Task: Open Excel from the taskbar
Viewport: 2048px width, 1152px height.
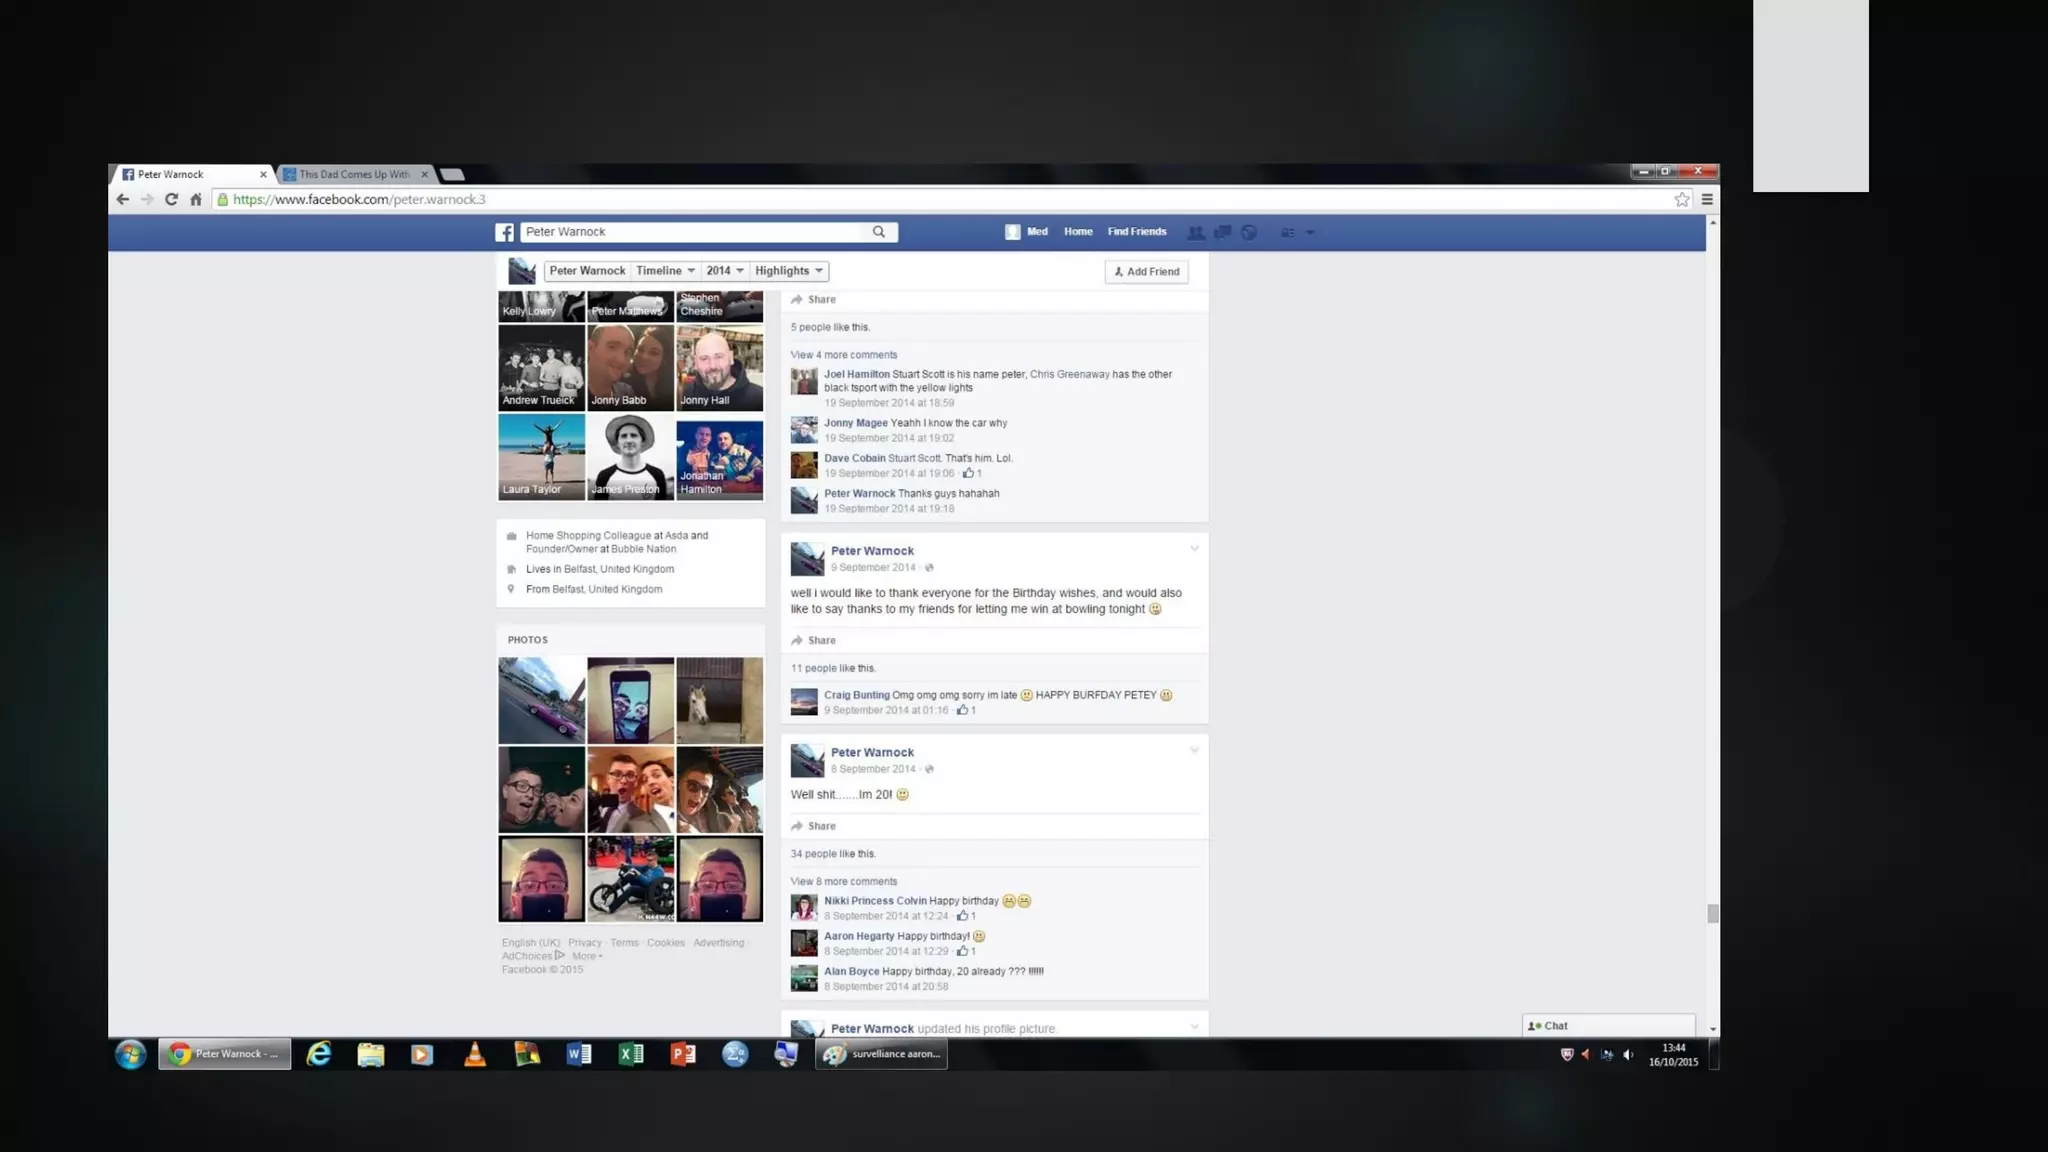Action: pyautogui.click(x=631, y=1054)
